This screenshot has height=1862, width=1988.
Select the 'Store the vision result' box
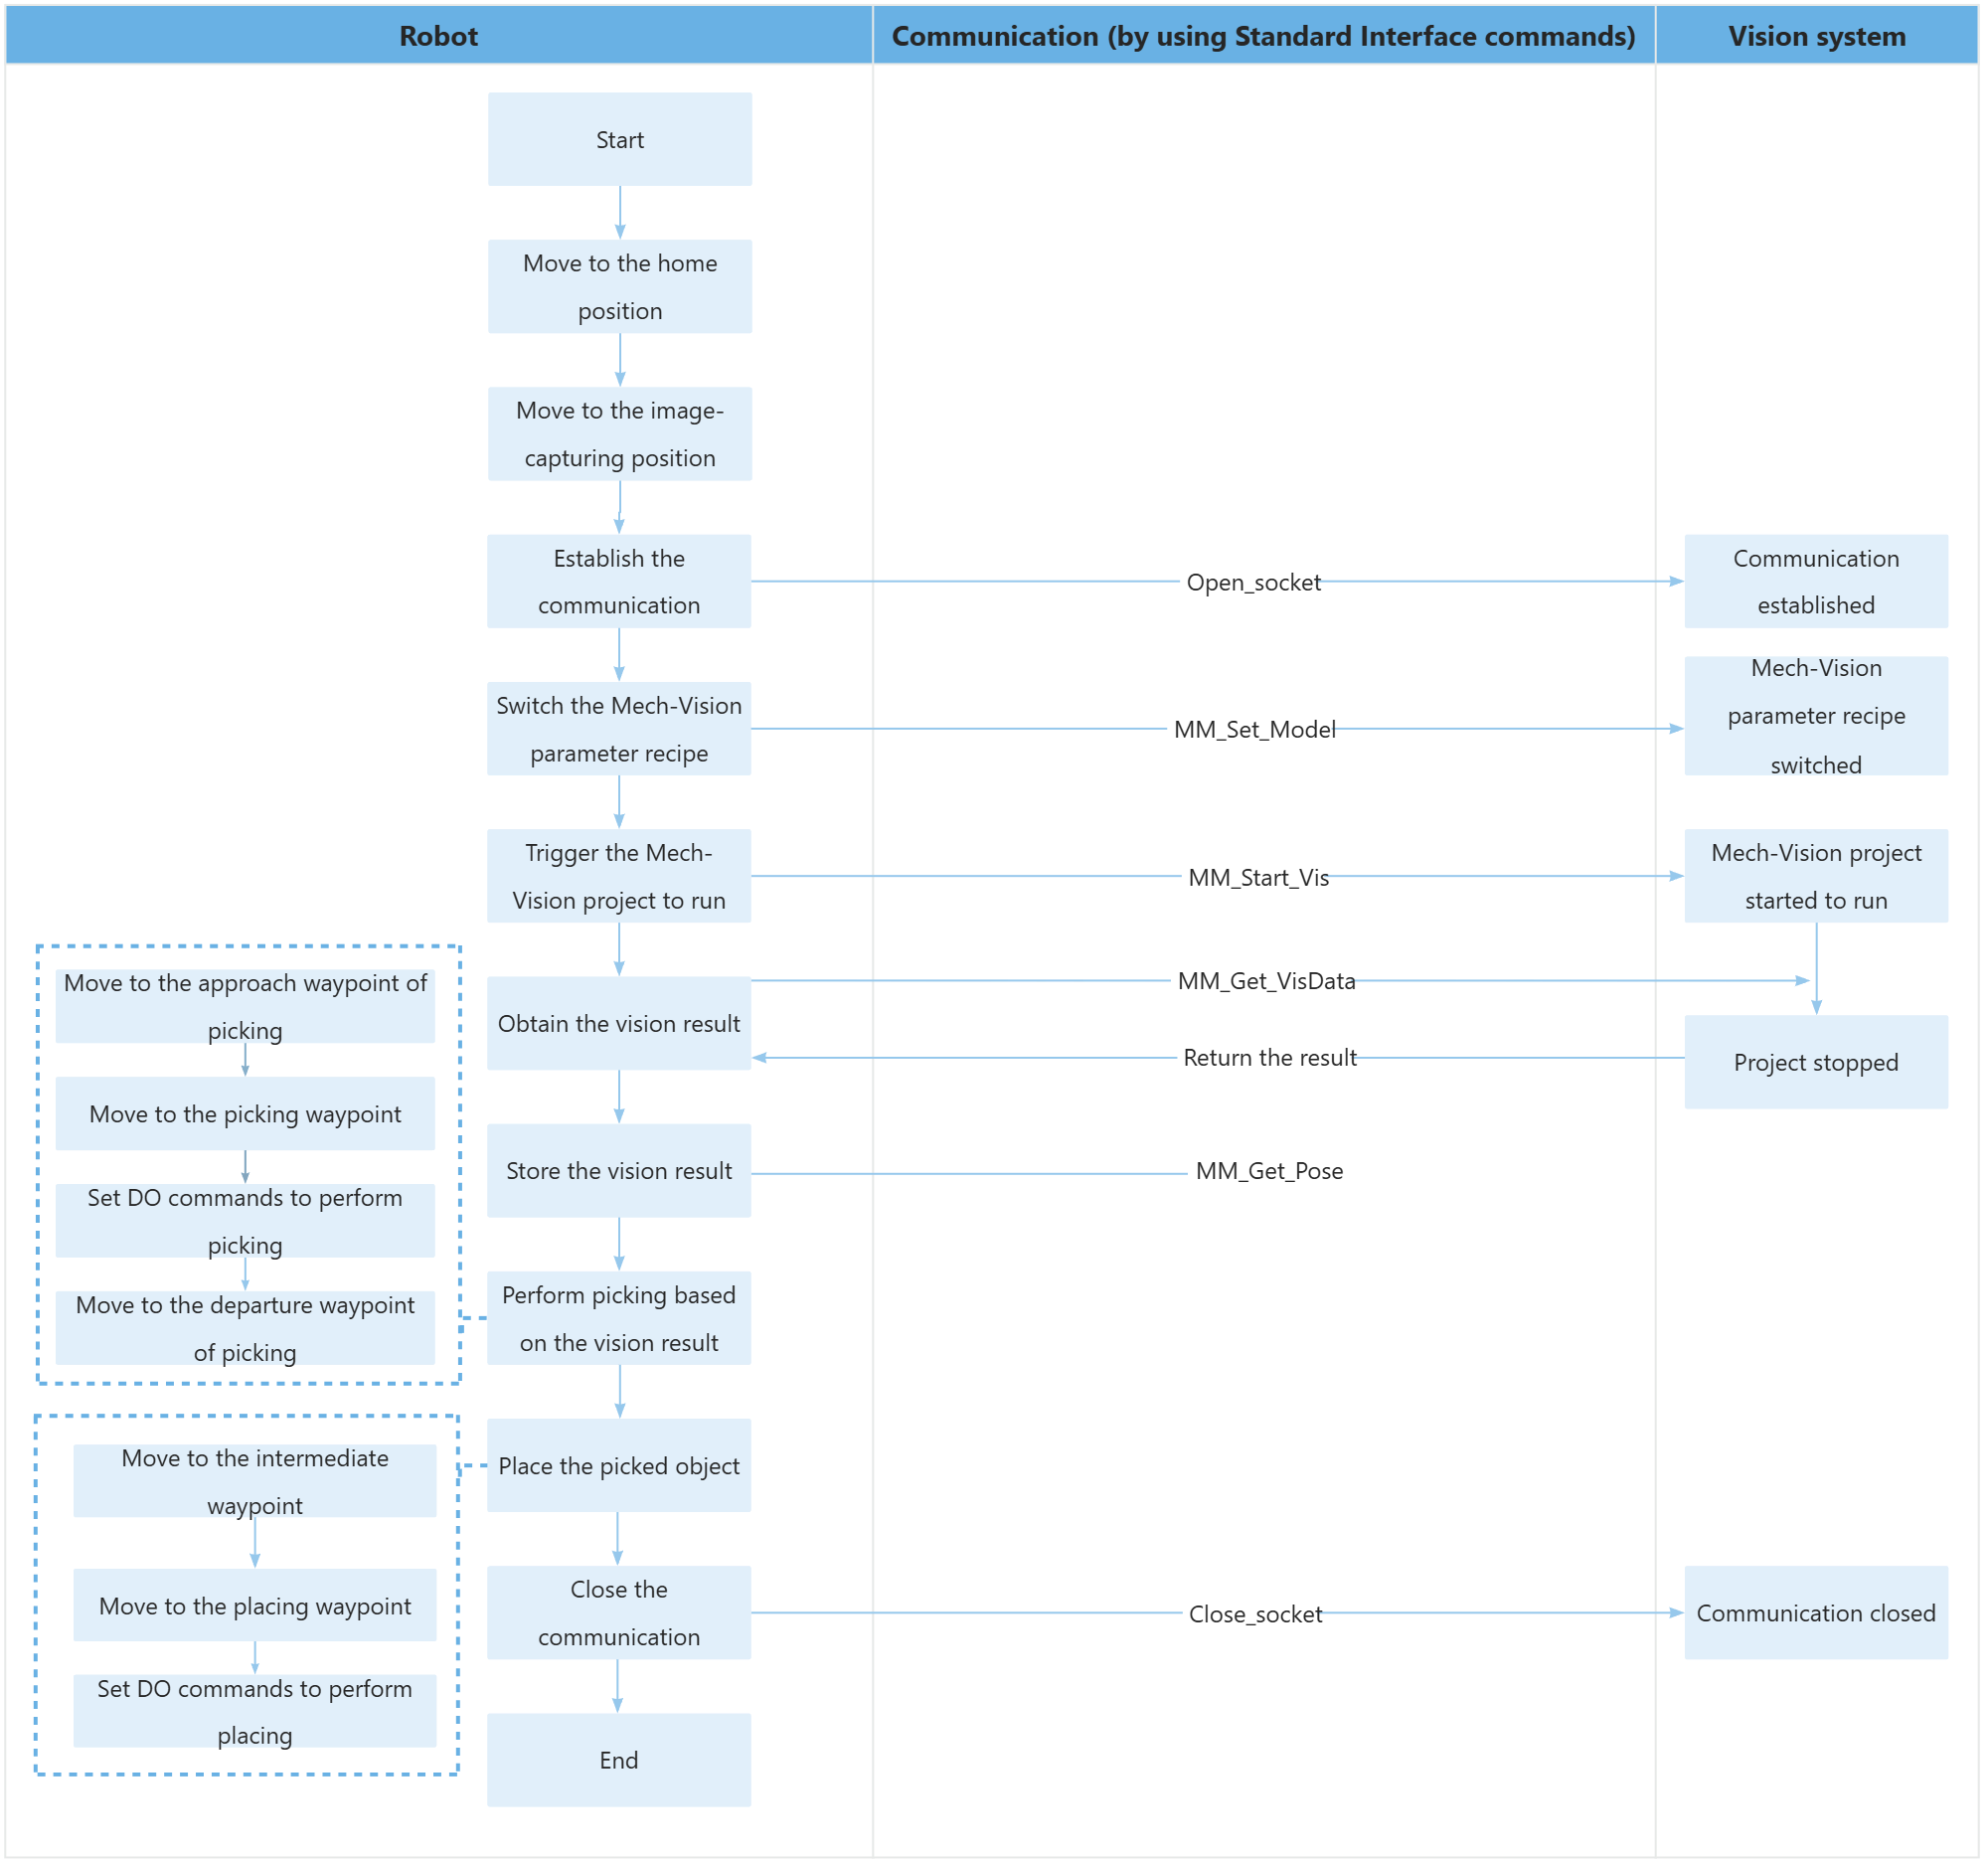618,1170
